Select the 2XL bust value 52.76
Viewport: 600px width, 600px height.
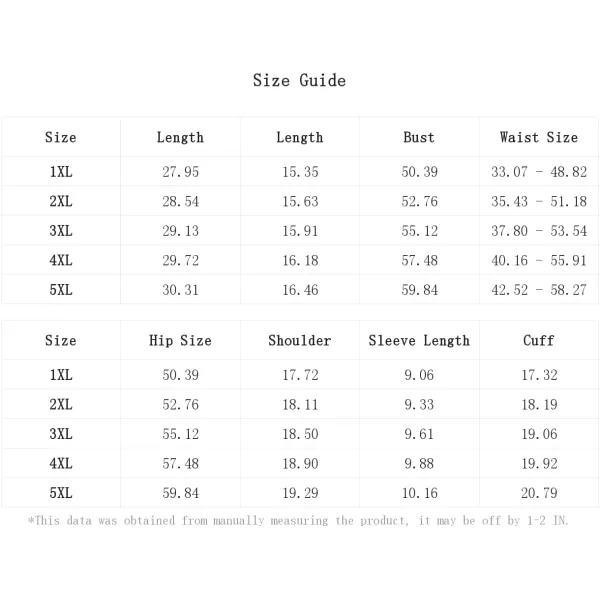419,201
